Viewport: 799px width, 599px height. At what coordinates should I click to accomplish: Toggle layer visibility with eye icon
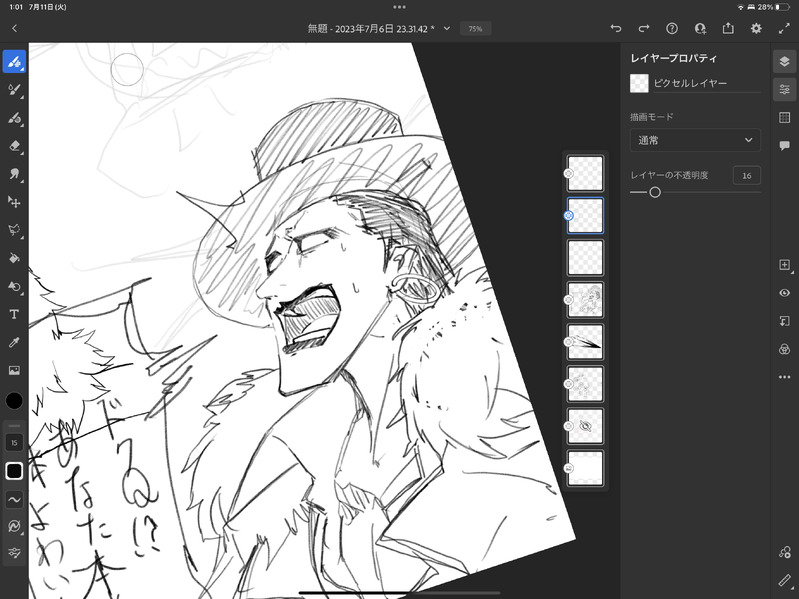point(785,293)
